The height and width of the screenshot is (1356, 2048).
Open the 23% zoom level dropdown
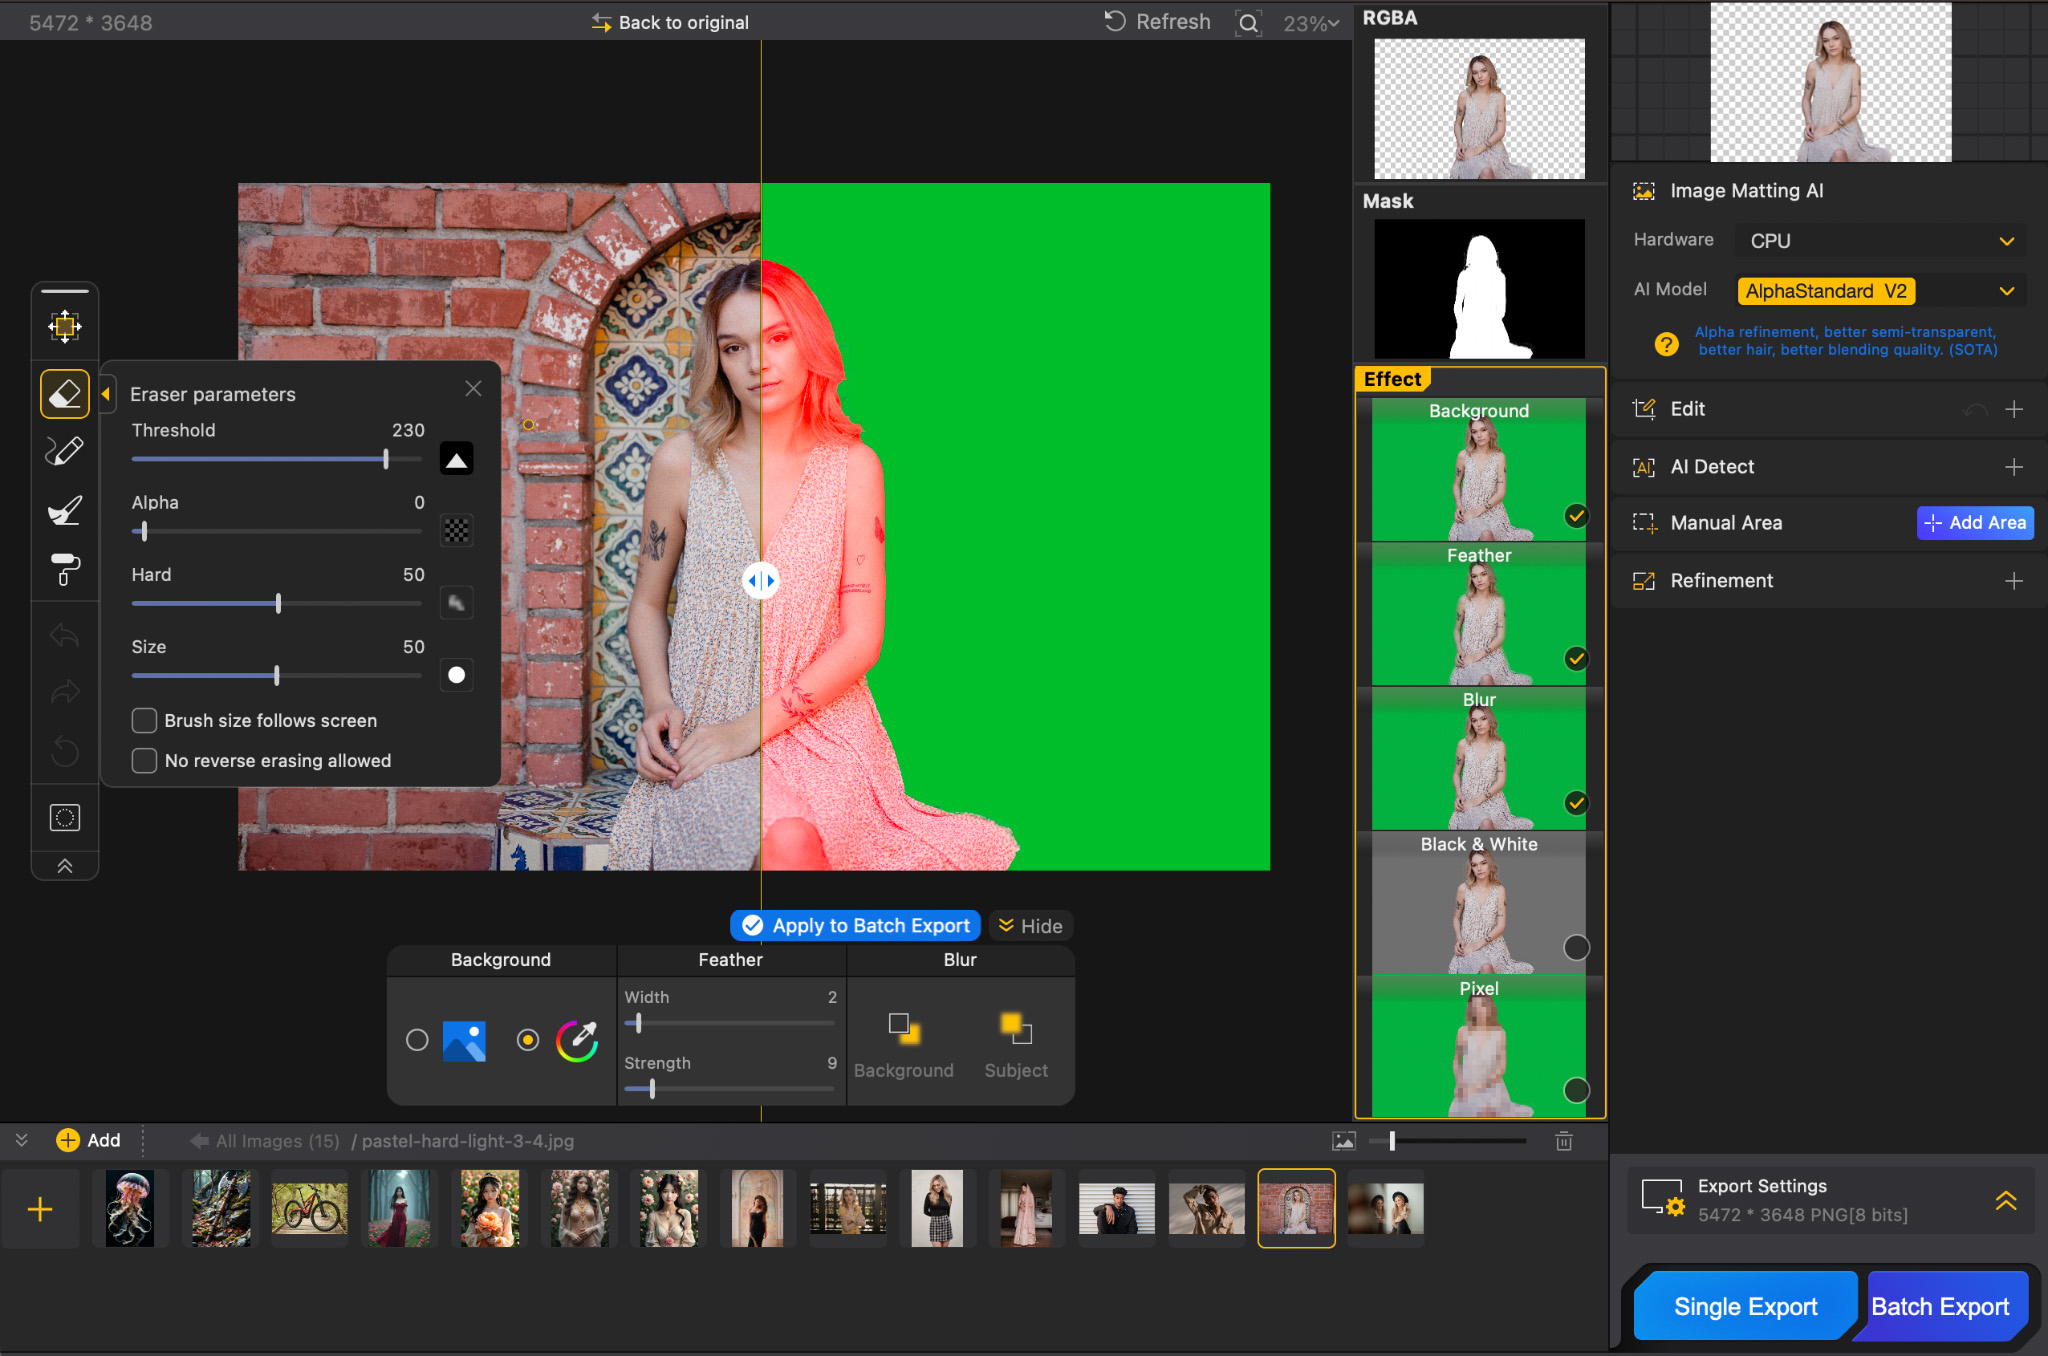(x=1308, y=22)
